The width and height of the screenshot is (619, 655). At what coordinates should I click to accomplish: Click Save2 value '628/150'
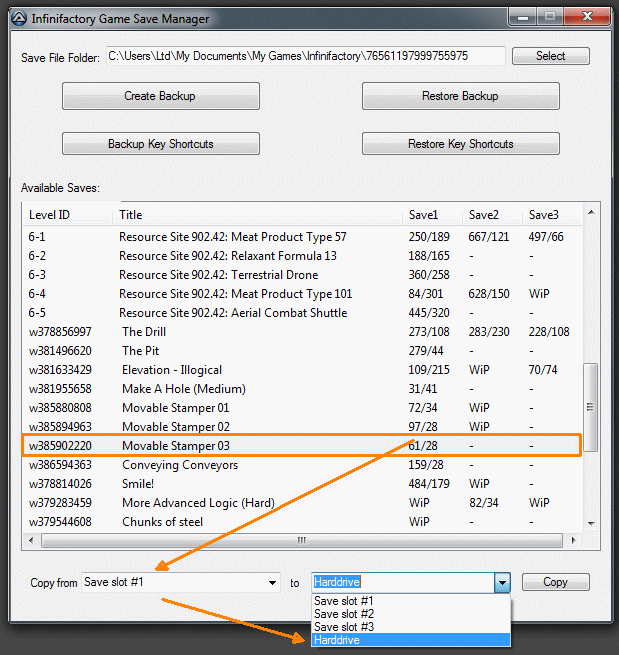pos(489,294)
